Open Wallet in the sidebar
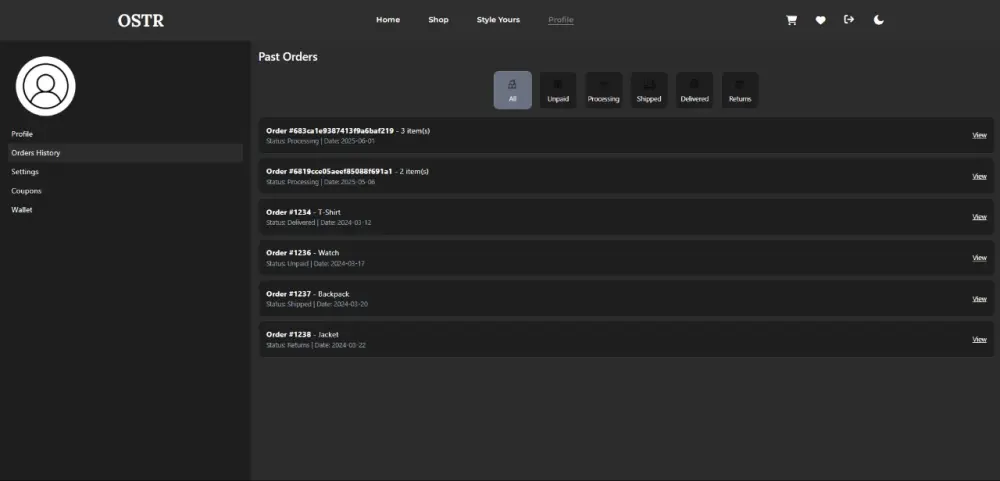 point(125,209)
